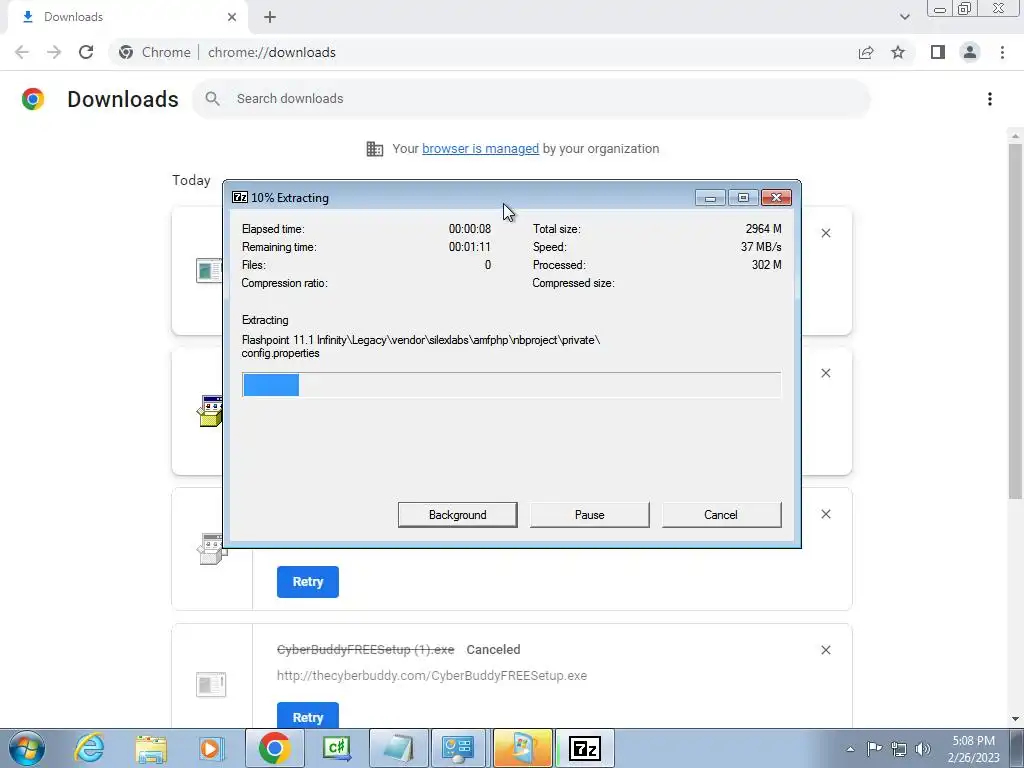This screenshot has width=1024, height=768.
Task: Click the 7z icon in dialog title bar
Action: pyautogui.click(x=240, y=197)
